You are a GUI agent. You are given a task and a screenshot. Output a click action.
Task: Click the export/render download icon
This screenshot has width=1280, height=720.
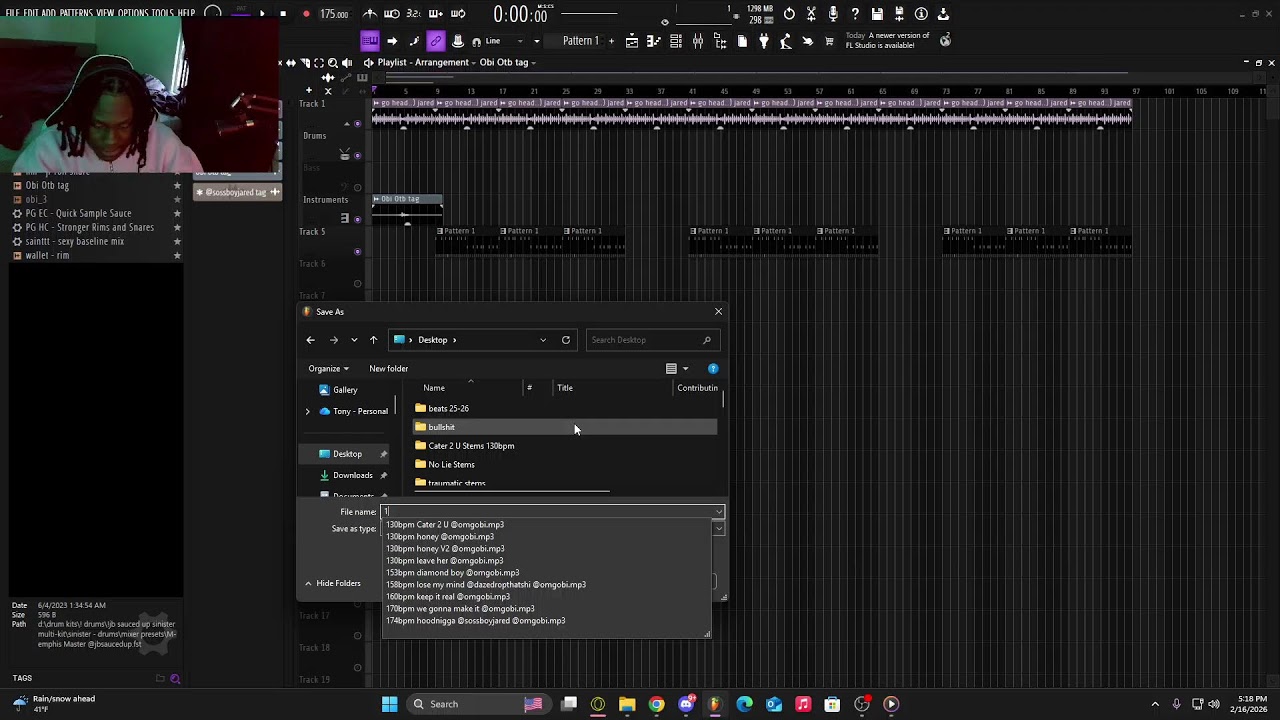tap(943, 14)
